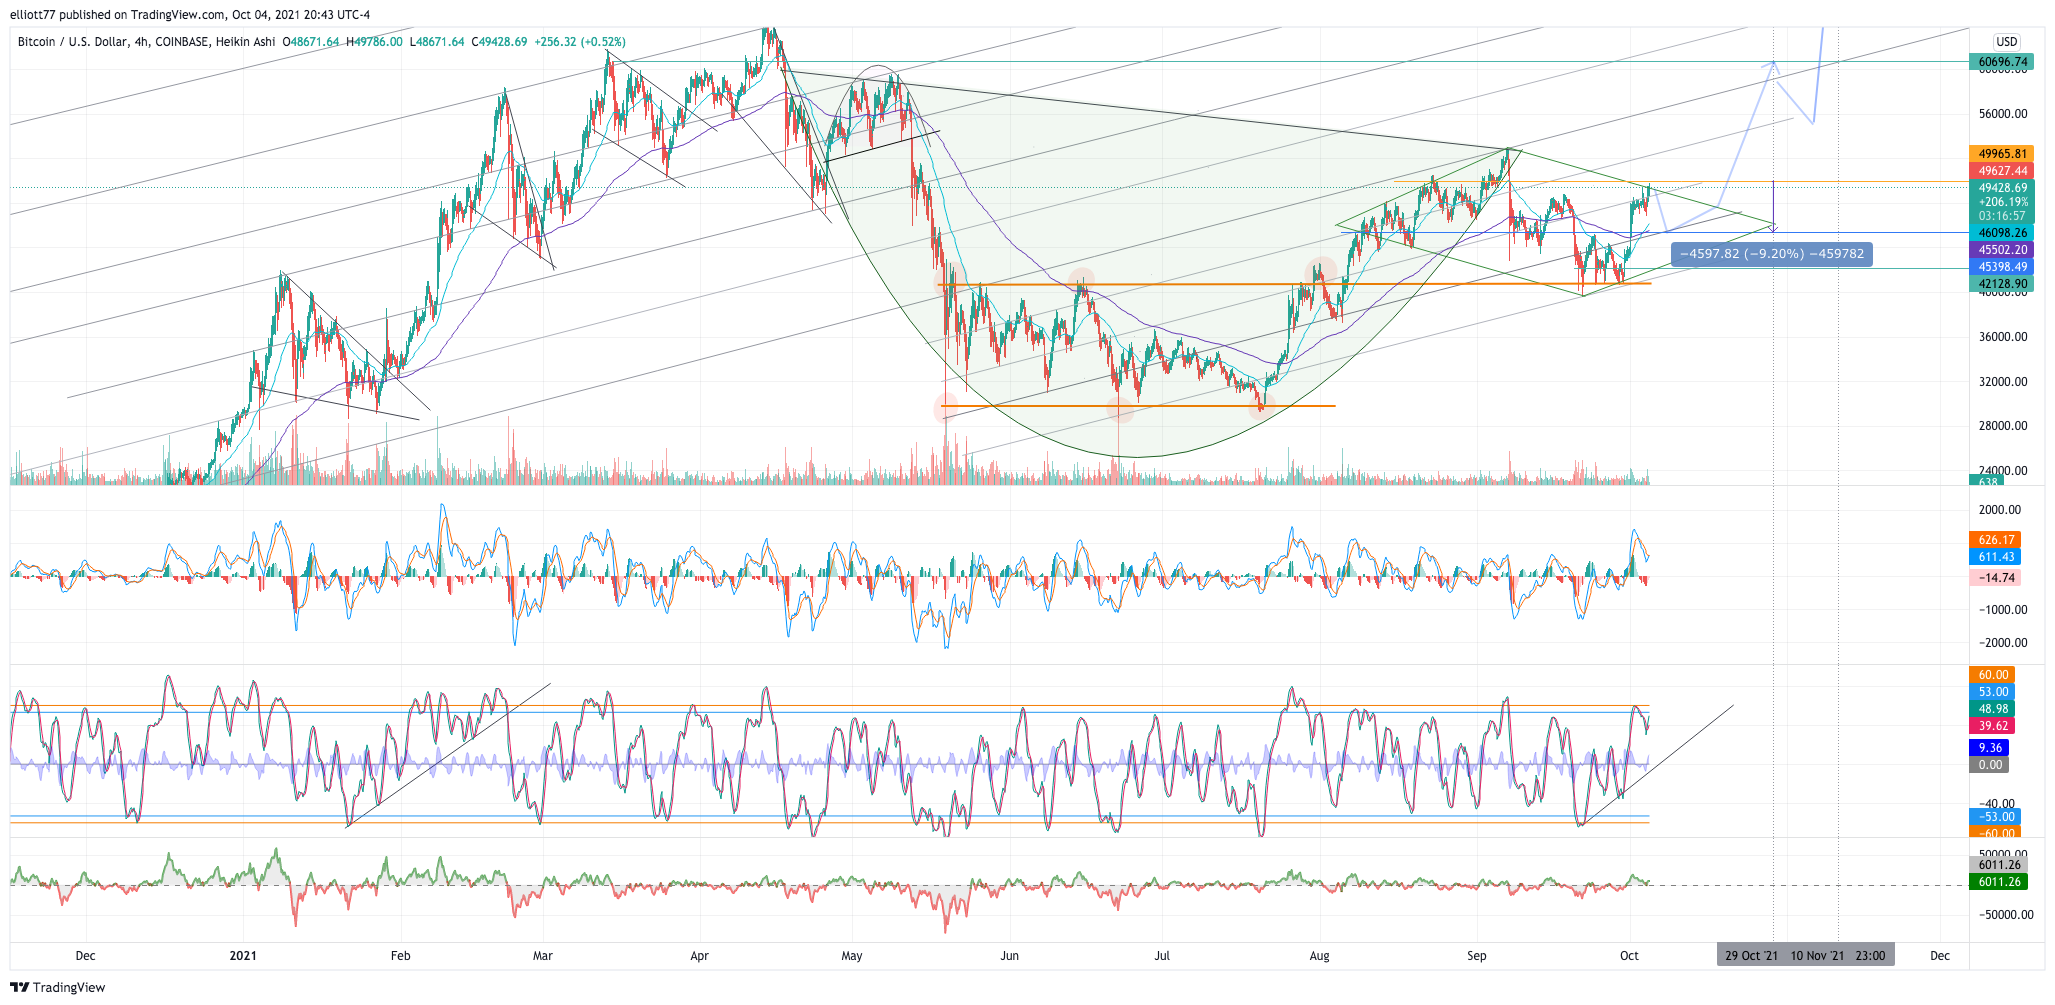Image resolution: width=2055 pixels, height=1005 pixels.
Task: Select the open value O48671.64 in legend
Action: [311, 42]
